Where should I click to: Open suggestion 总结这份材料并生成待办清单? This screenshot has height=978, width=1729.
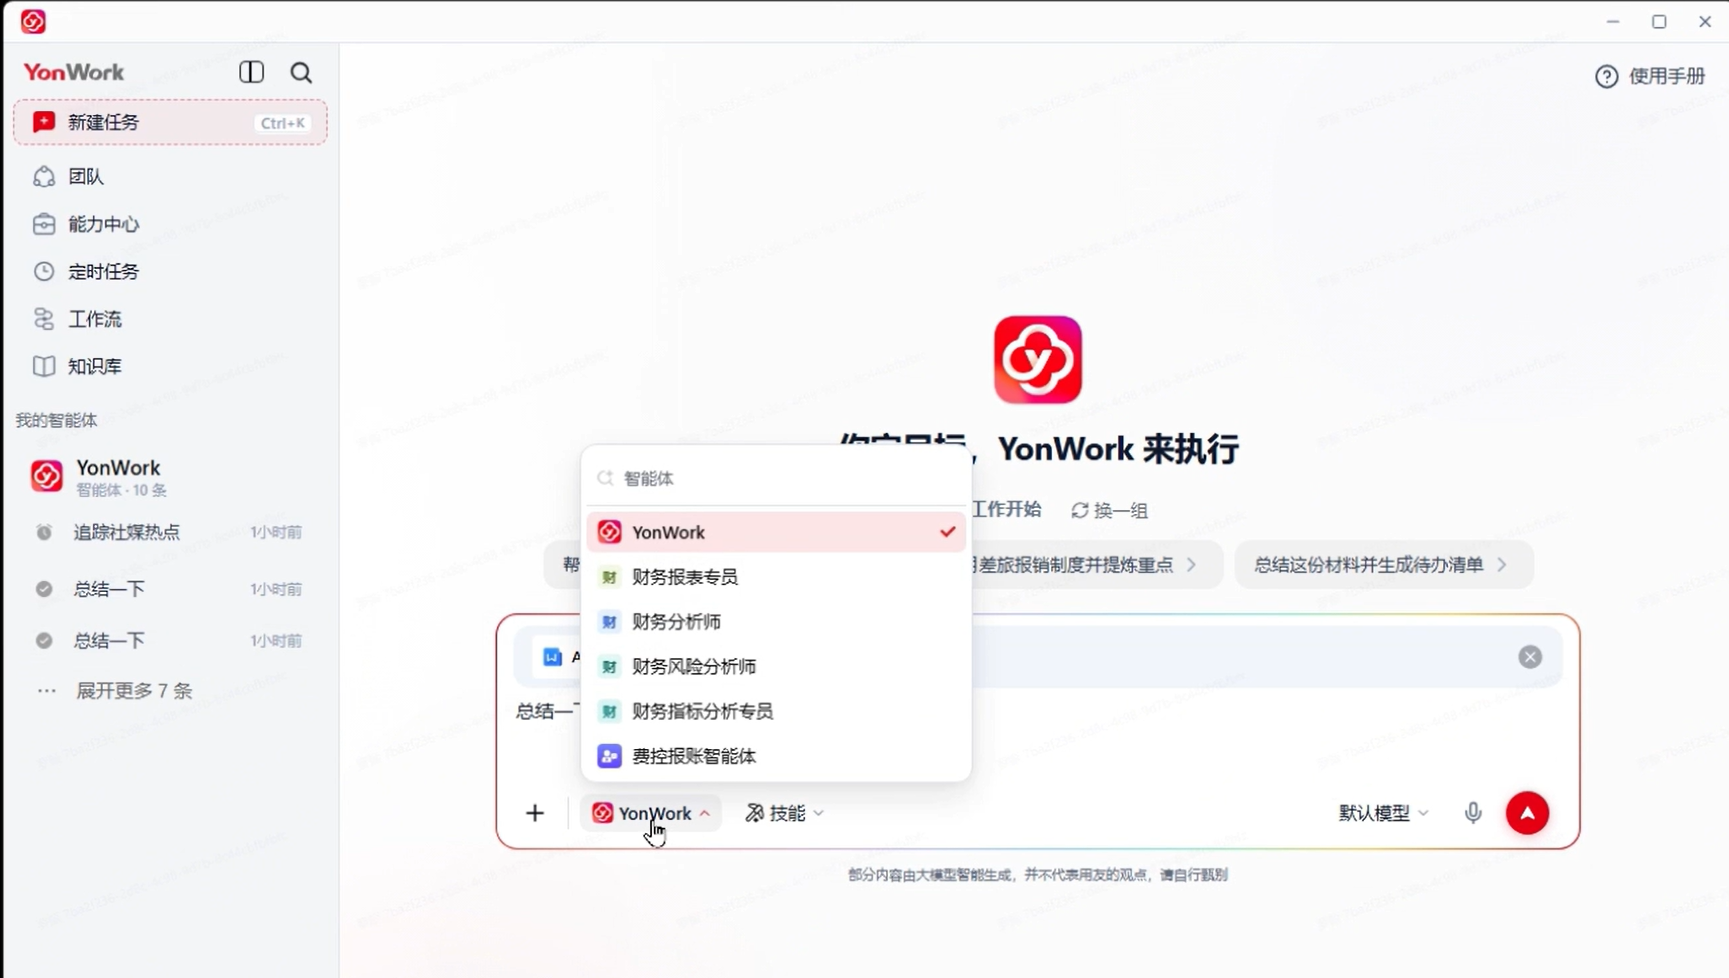1384,565
